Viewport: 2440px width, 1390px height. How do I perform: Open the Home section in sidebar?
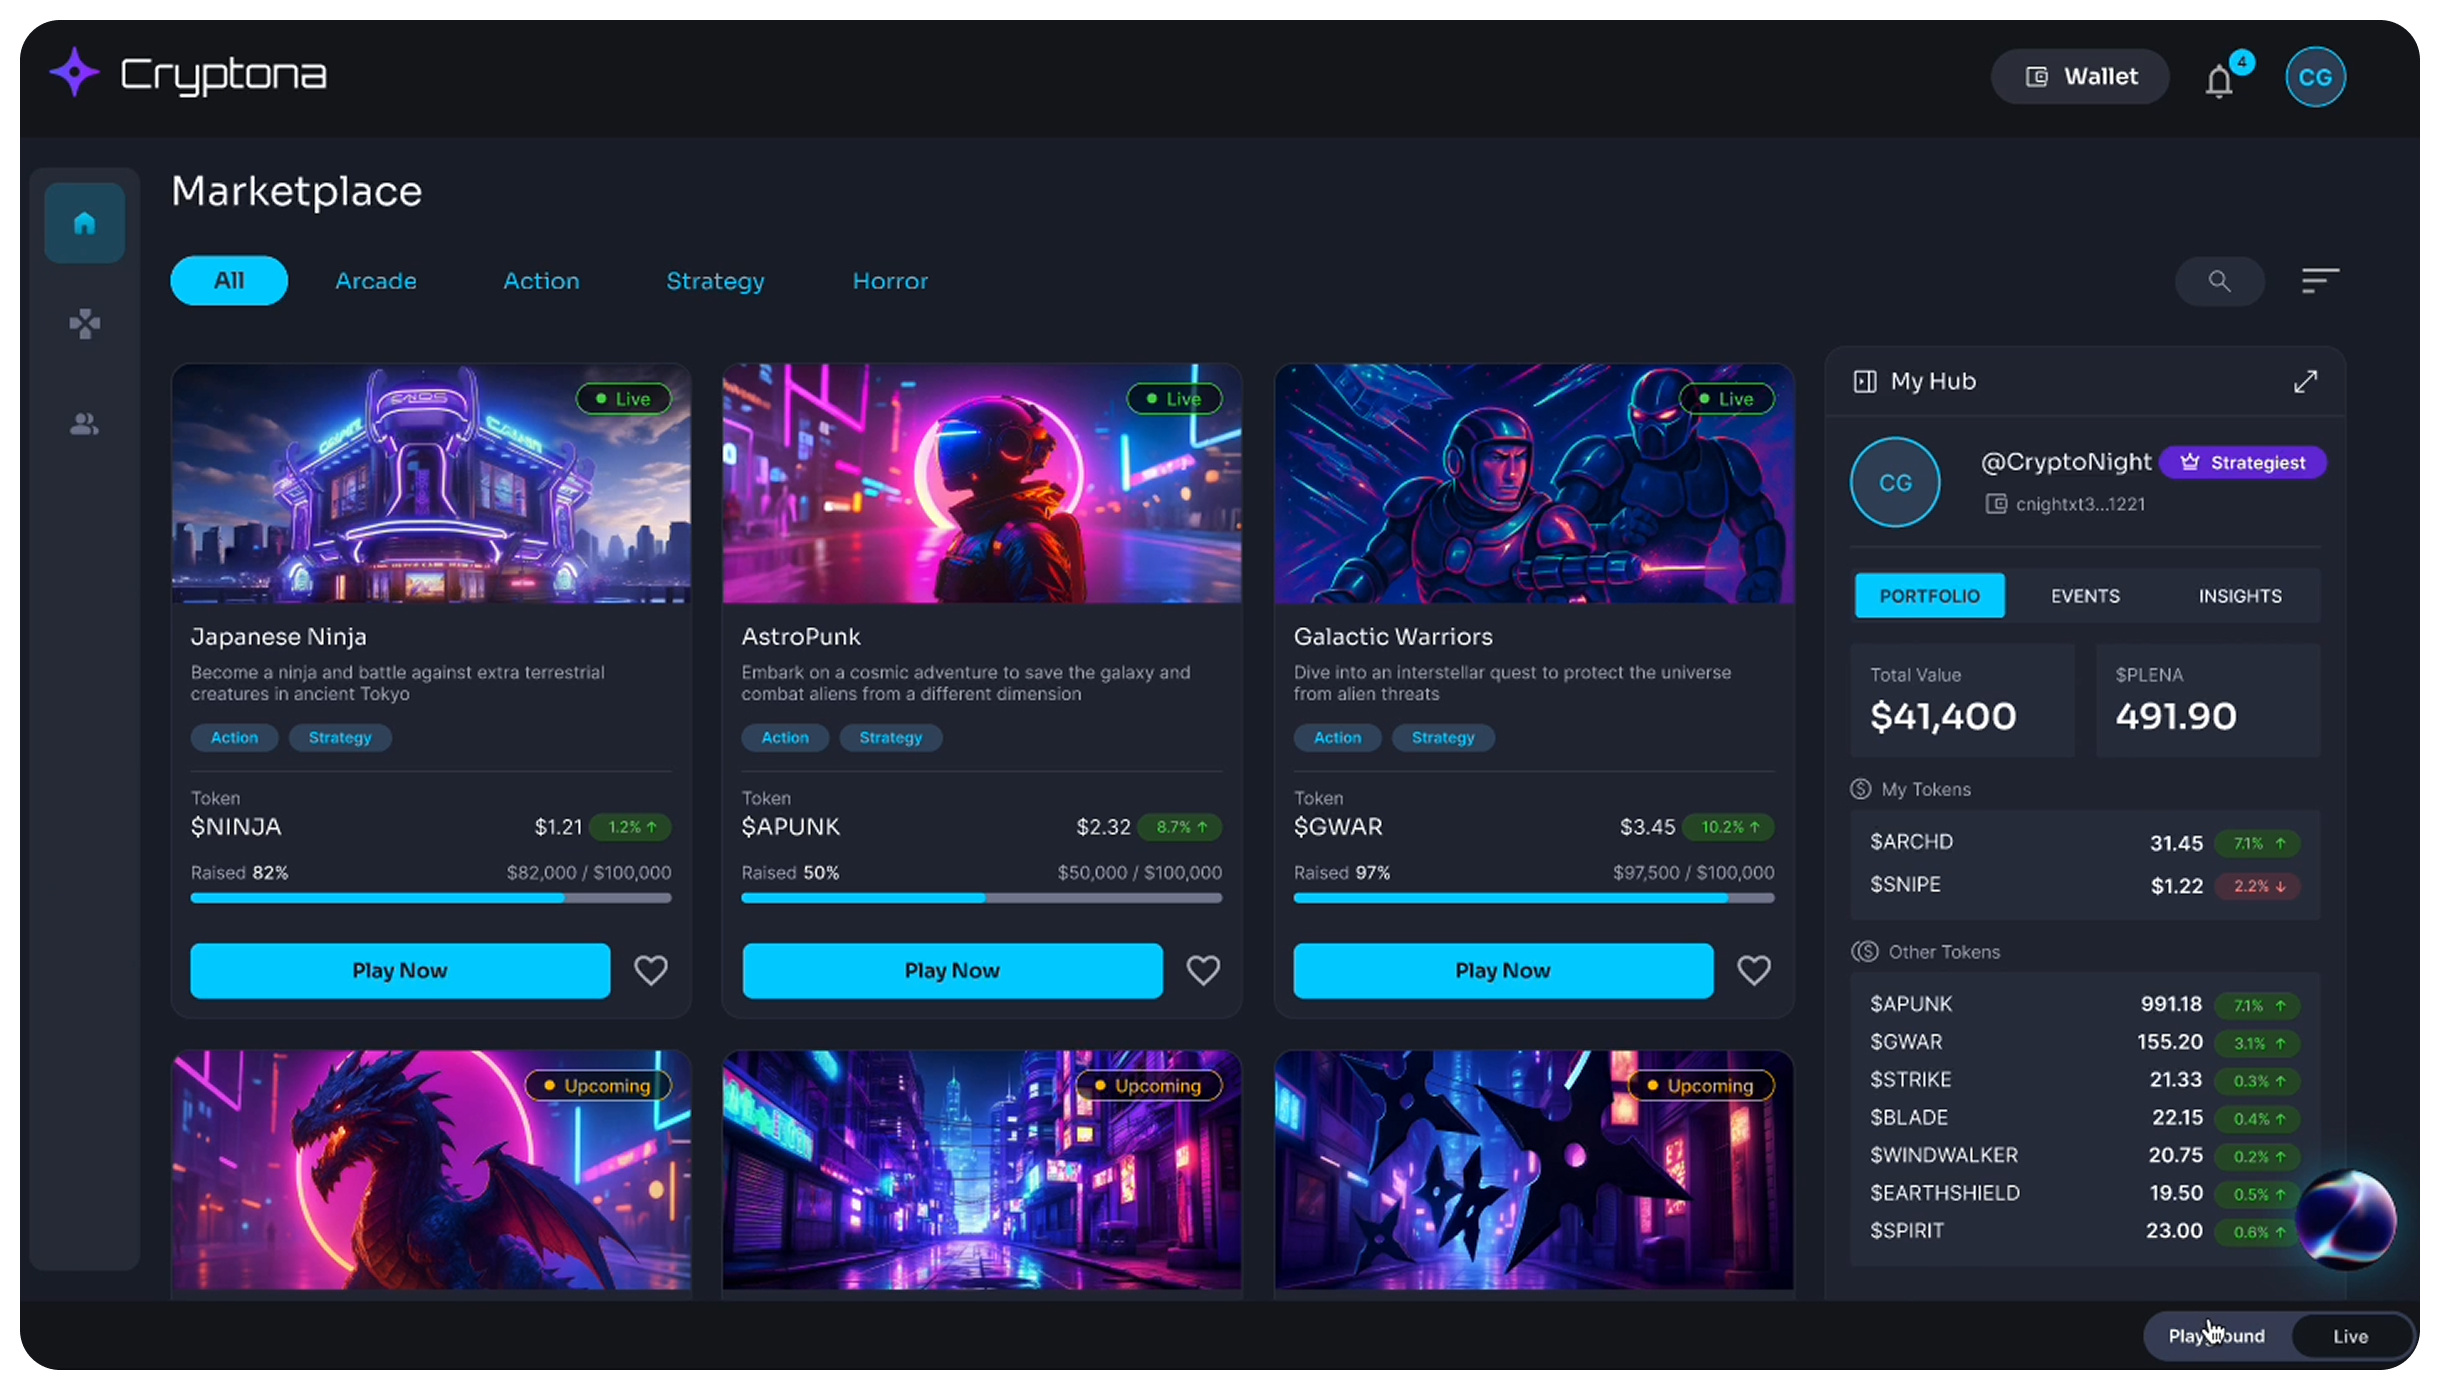click(84, 222)
